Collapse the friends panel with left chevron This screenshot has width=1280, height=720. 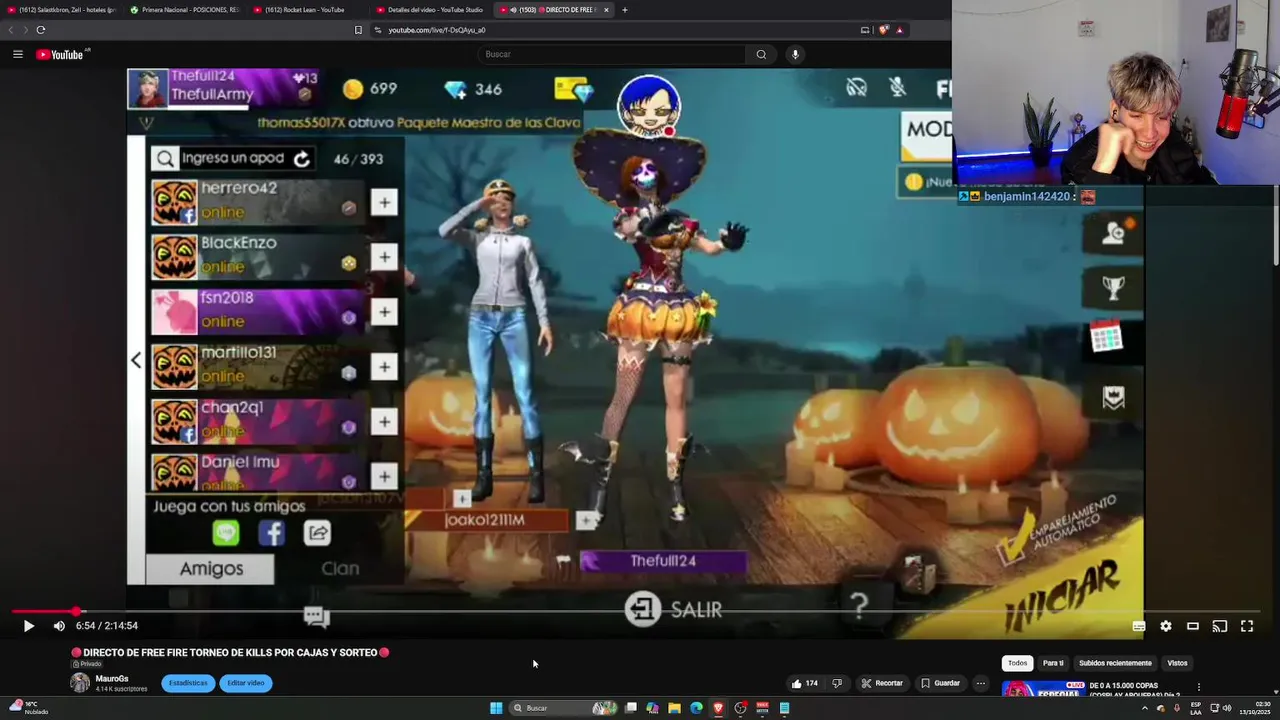[x=136, y=360]
